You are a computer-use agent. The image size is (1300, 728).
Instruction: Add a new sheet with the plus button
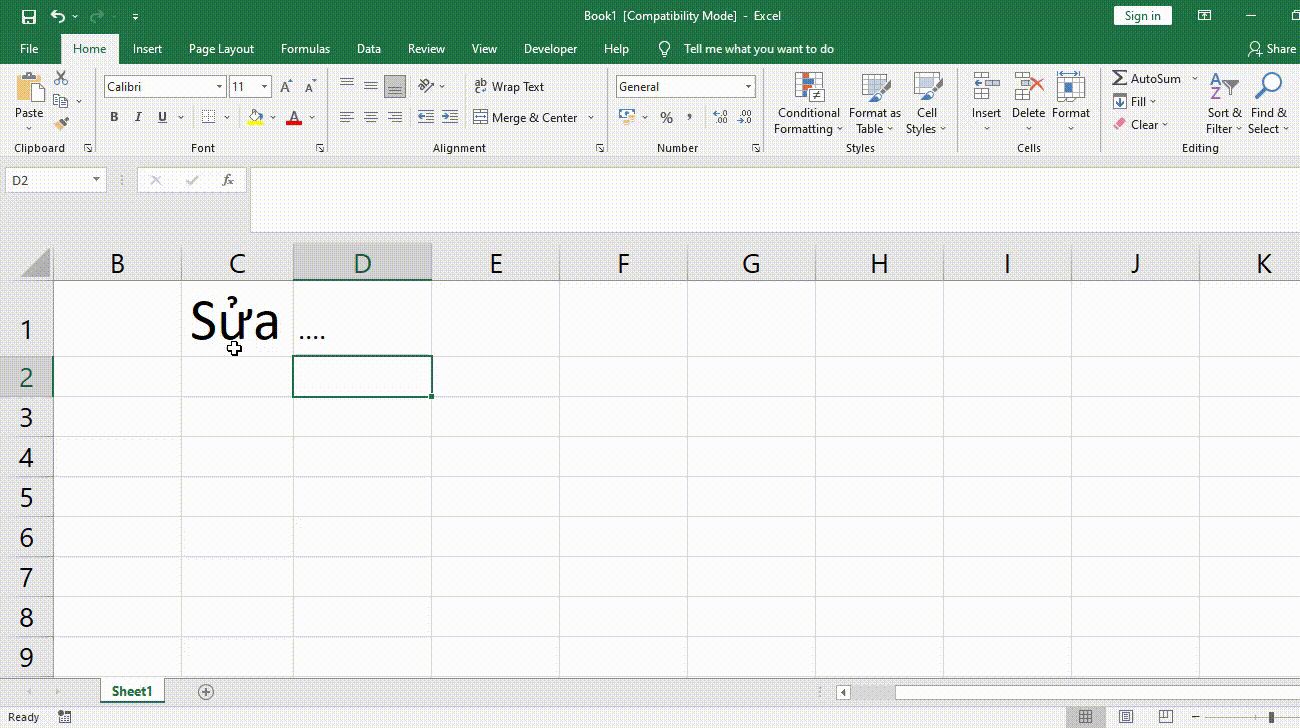206,692
